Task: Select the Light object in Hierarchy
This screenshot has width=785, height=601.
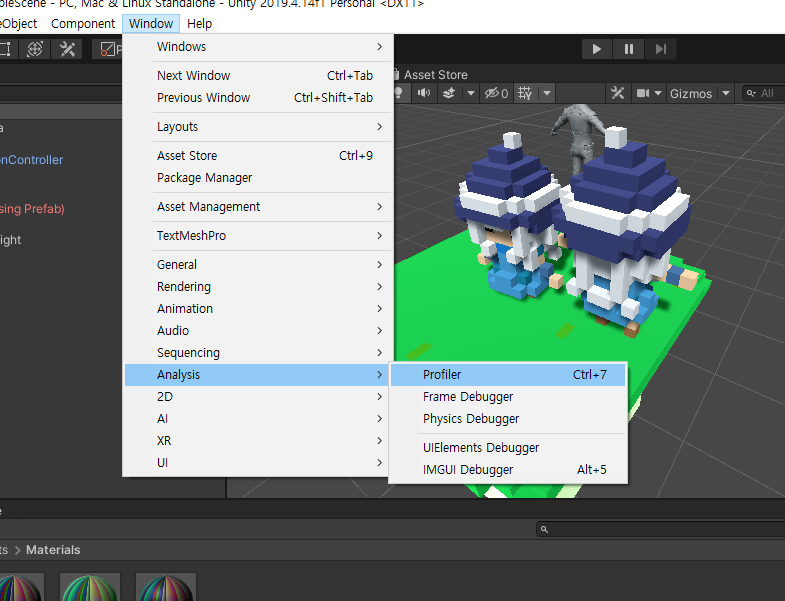Action: click(x=11, y=240)
